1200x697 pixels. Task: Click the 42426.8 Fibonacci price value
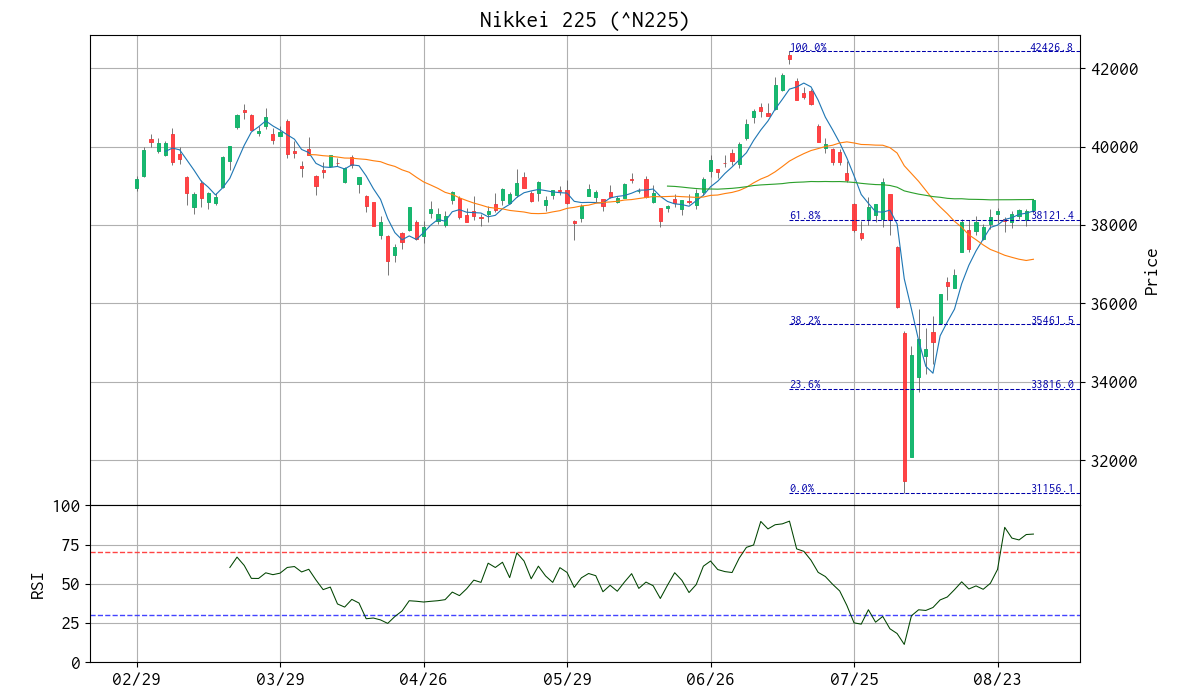click(1052, 47)
